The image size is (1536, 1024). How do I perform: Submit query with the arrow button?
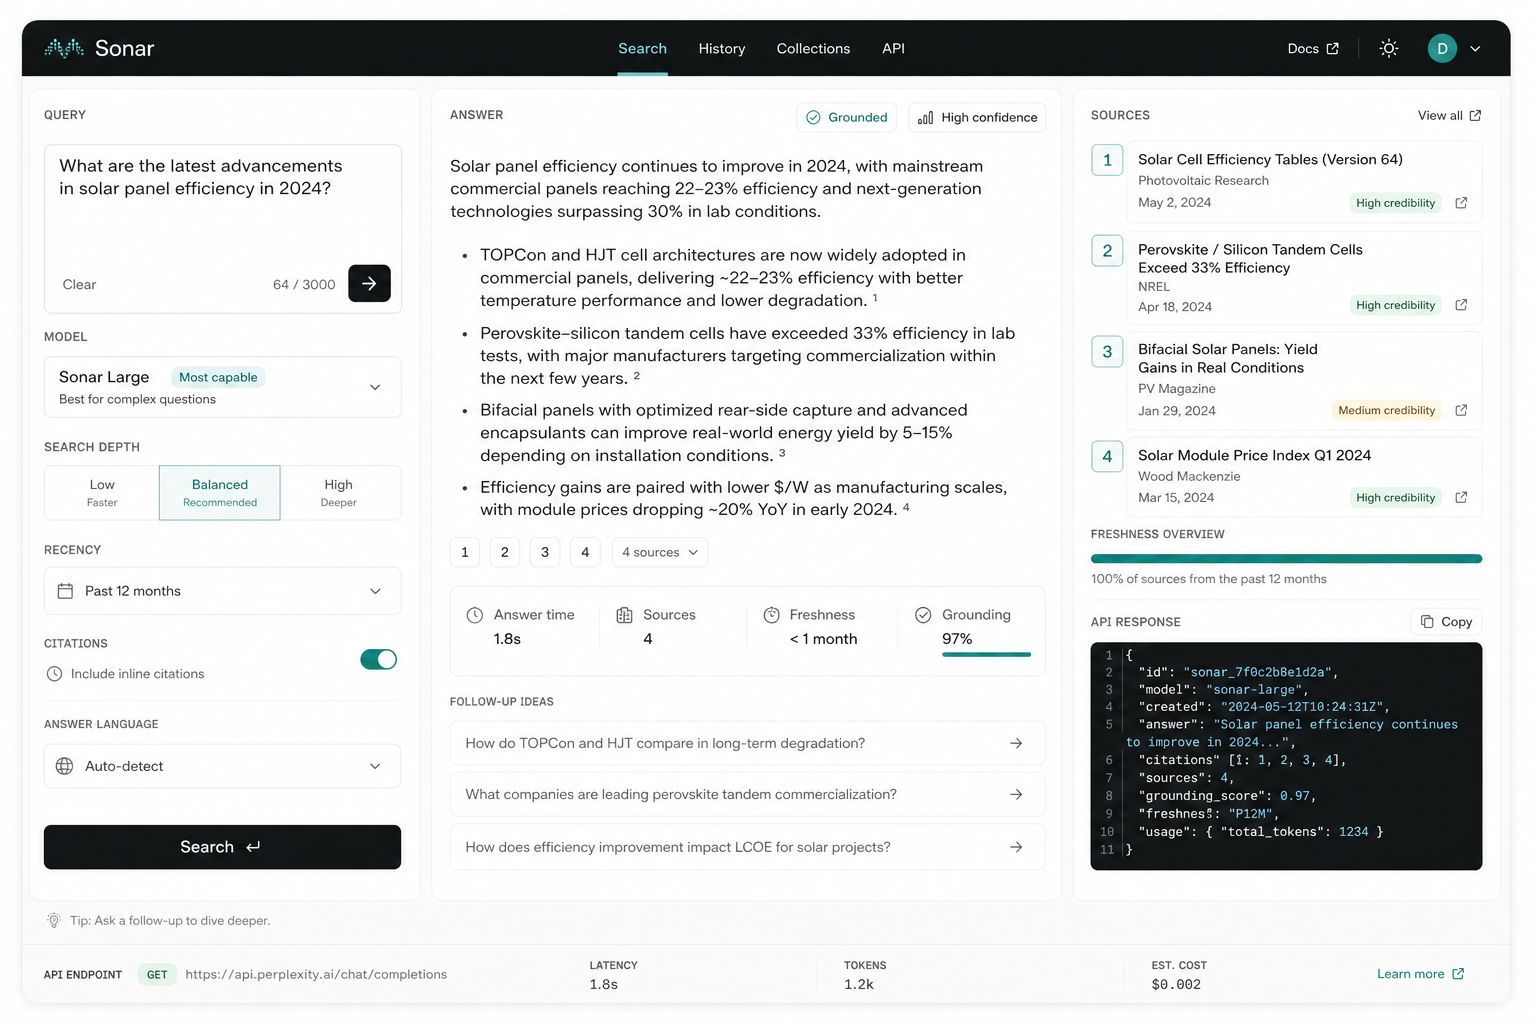[x=369, y=284]
